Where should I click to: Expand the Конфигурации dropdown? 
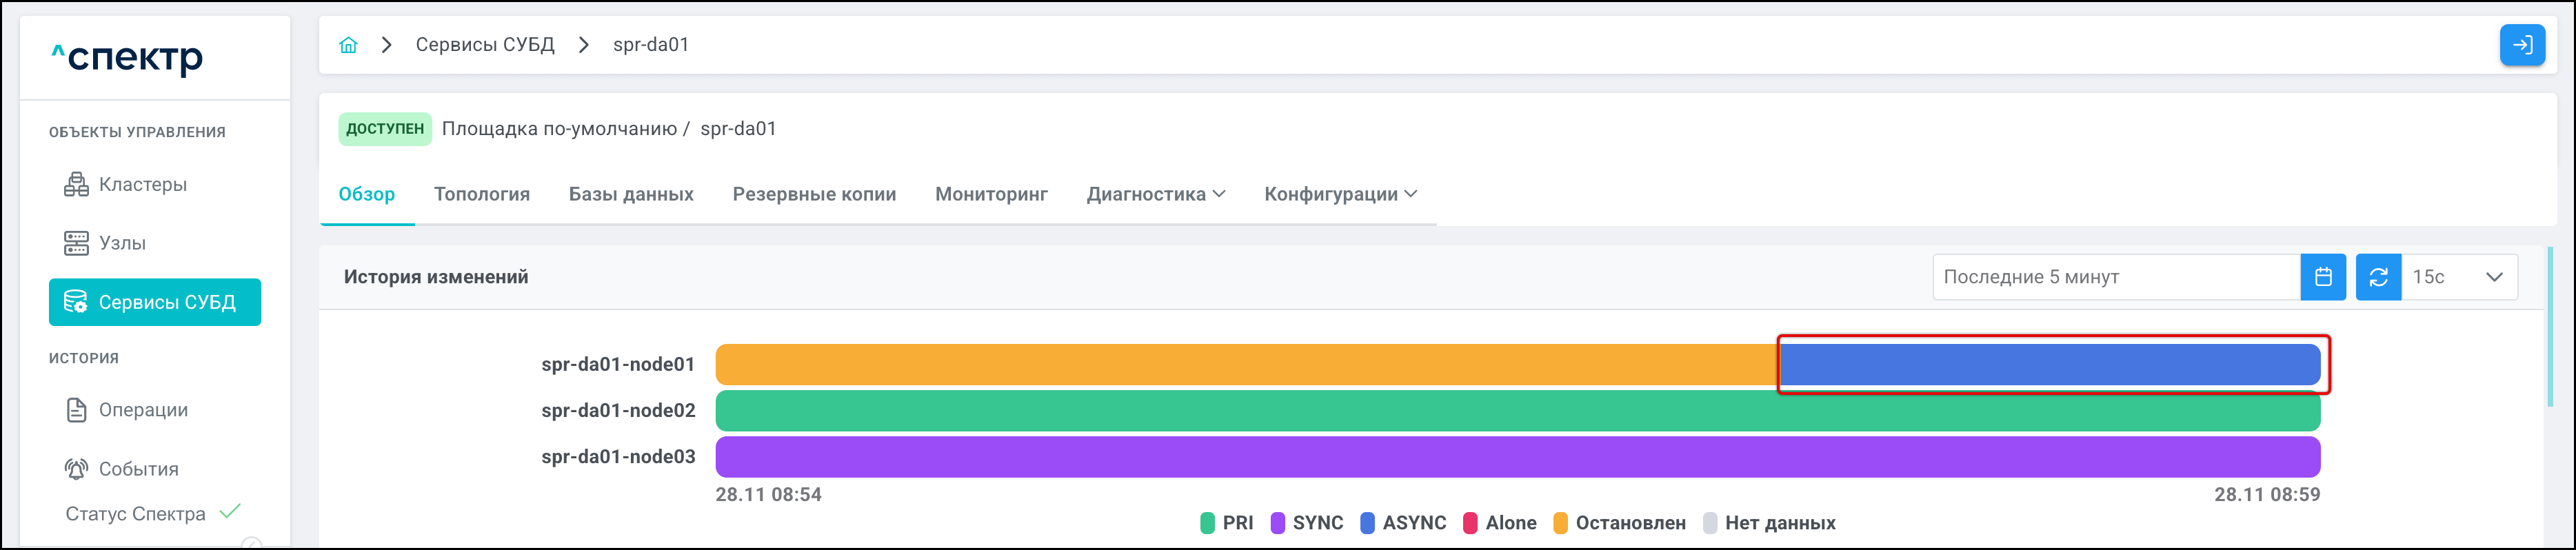[1340, 194]
